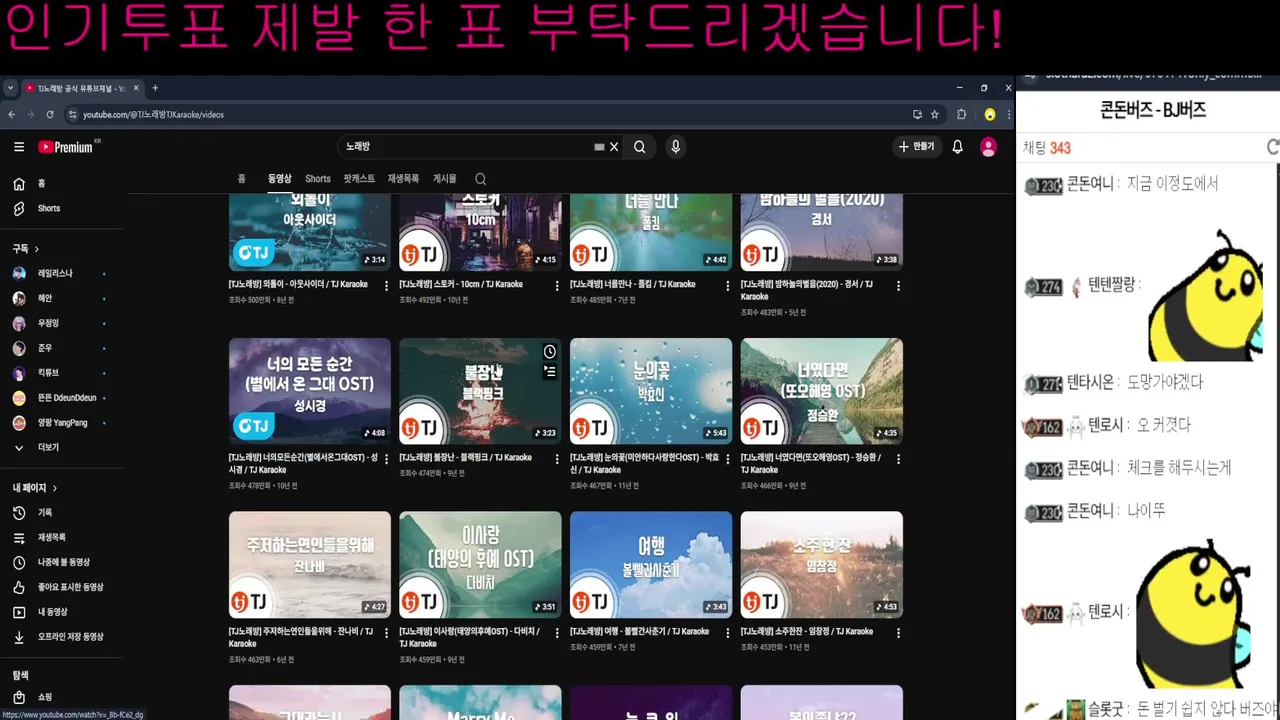Start voice search with the microphone icon
Viewport: 1280px width, 720px height.
[676, 147]
